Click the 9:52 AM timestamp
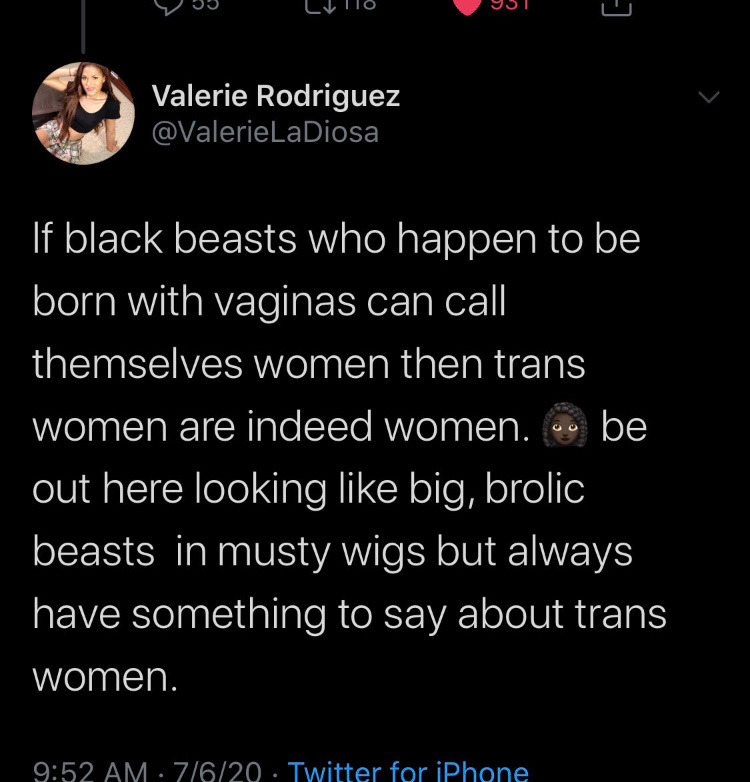 [x=90, y=771]
